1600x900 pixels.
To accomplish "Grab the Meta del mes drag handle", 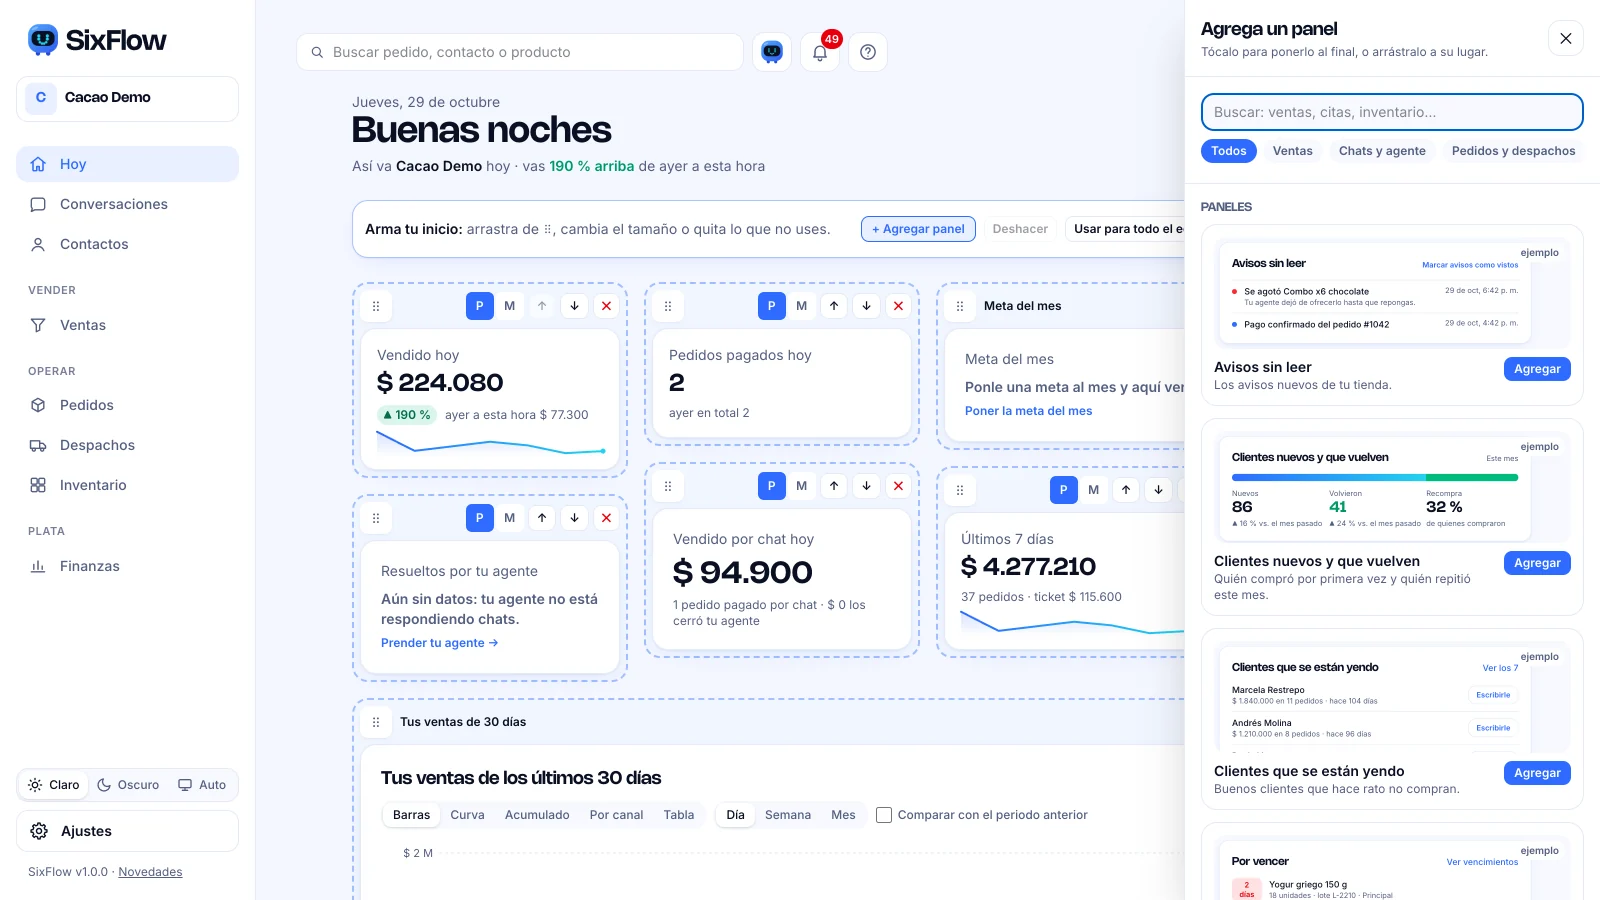I will [x=960, y=306].
